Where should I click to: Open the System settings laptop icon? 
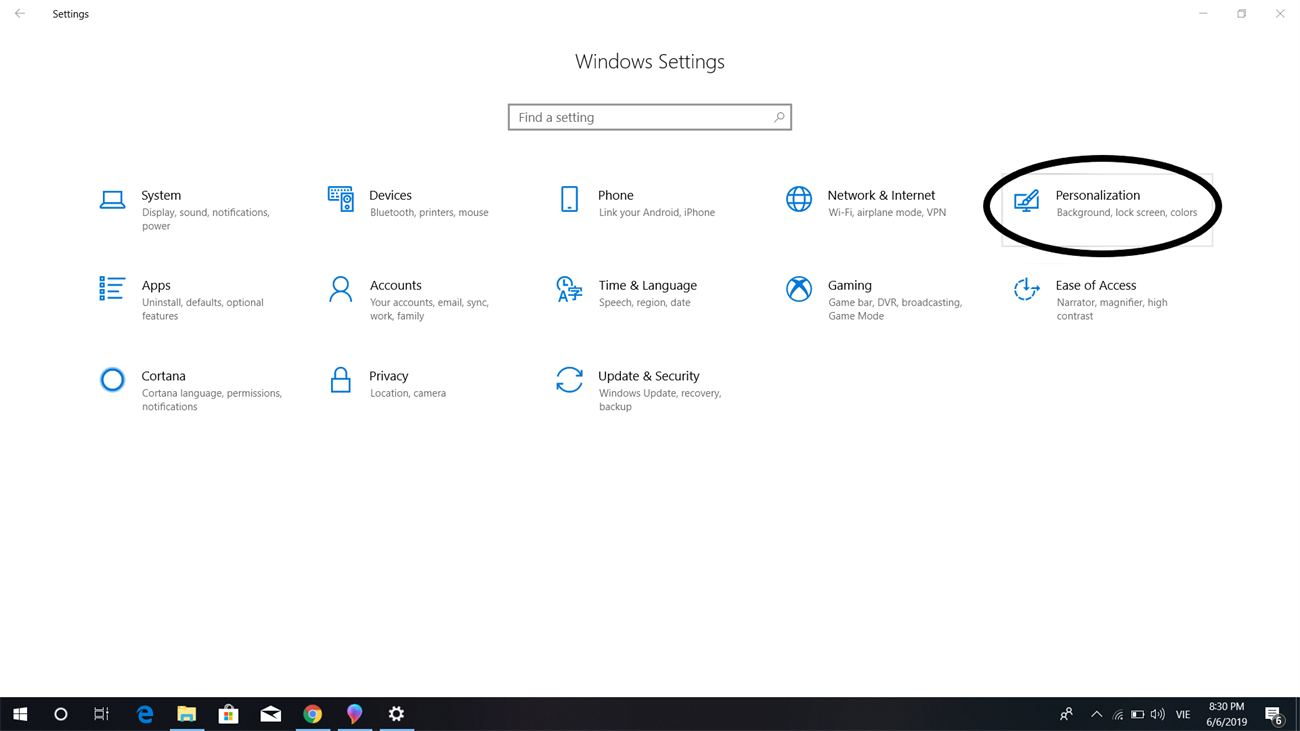coord(112,200)
